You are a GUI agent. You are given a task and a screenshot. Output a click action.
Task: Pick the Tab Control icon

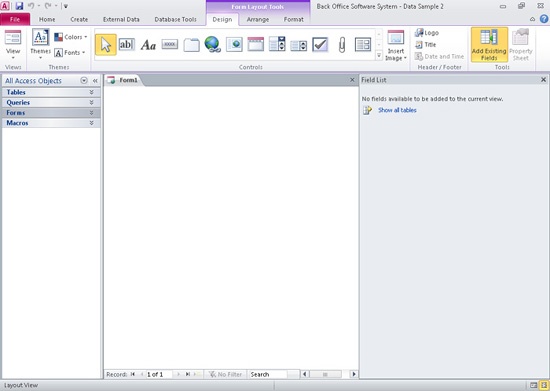point(192,45)
